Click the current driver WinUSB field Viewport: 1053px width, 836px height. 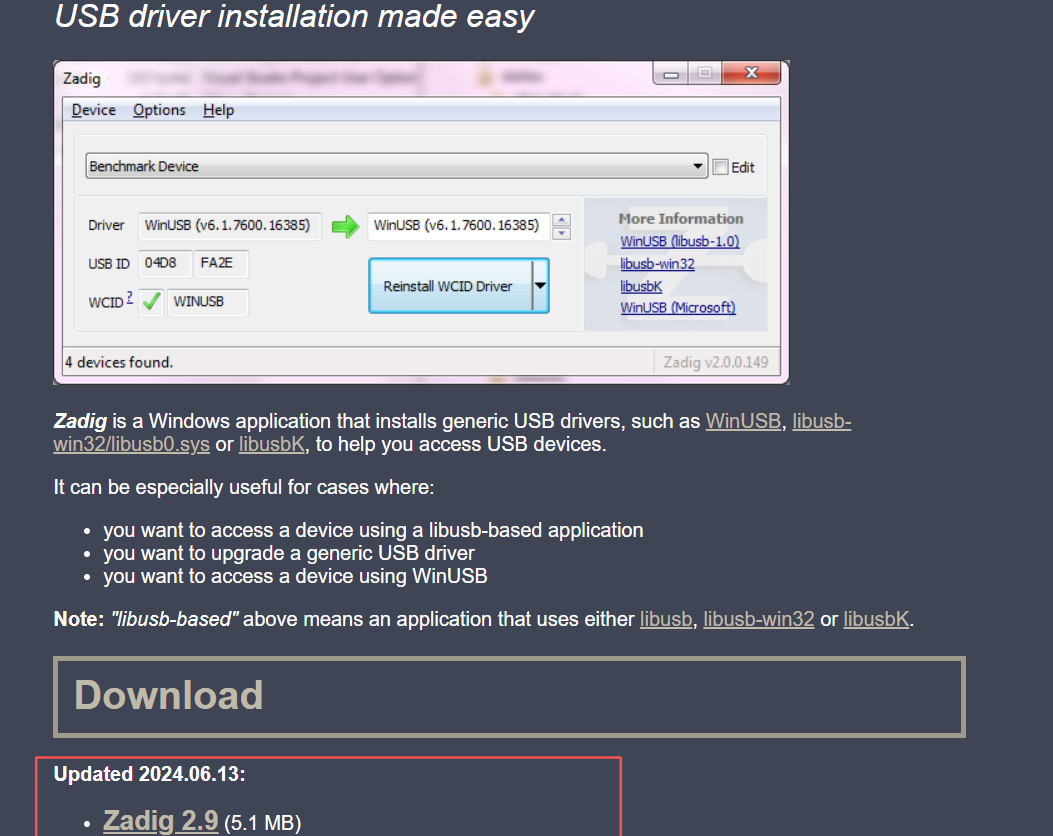click(x=229, y=226)
